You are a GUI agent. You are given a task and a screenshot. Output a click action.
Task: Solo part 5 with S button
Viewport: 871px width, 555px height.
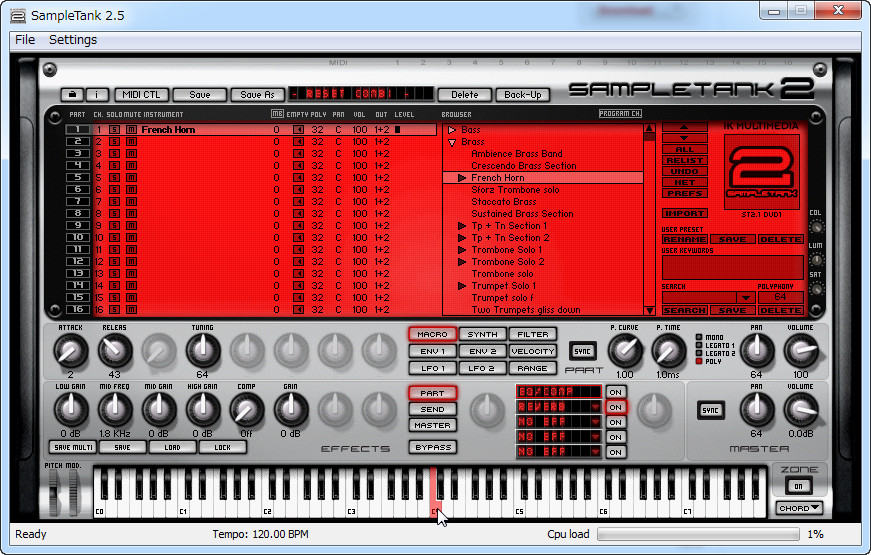[114, 178]
